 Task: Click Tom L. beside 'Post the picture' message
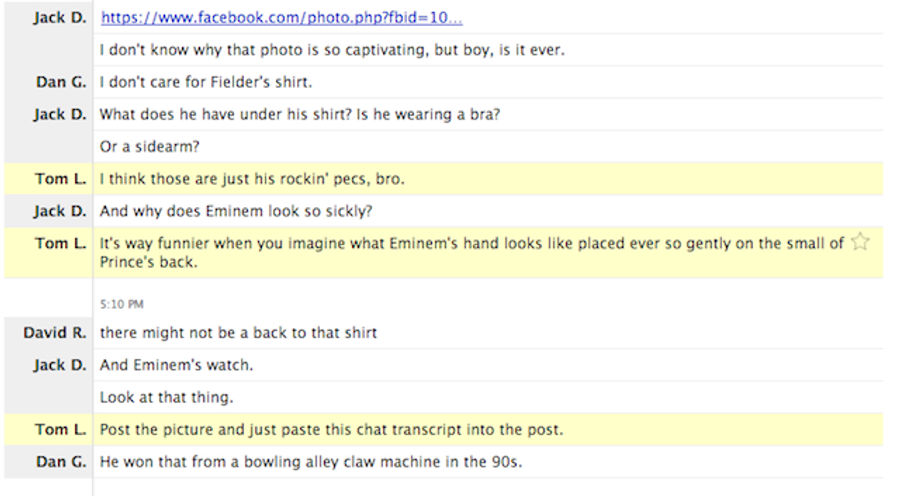60,429
